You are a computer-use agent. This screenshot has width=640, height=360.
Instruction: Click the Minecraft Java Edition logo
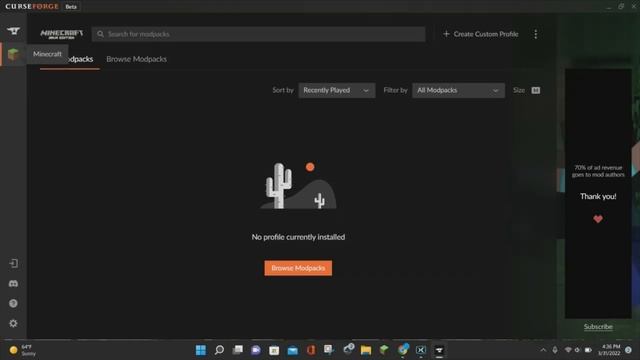[62, 34]
